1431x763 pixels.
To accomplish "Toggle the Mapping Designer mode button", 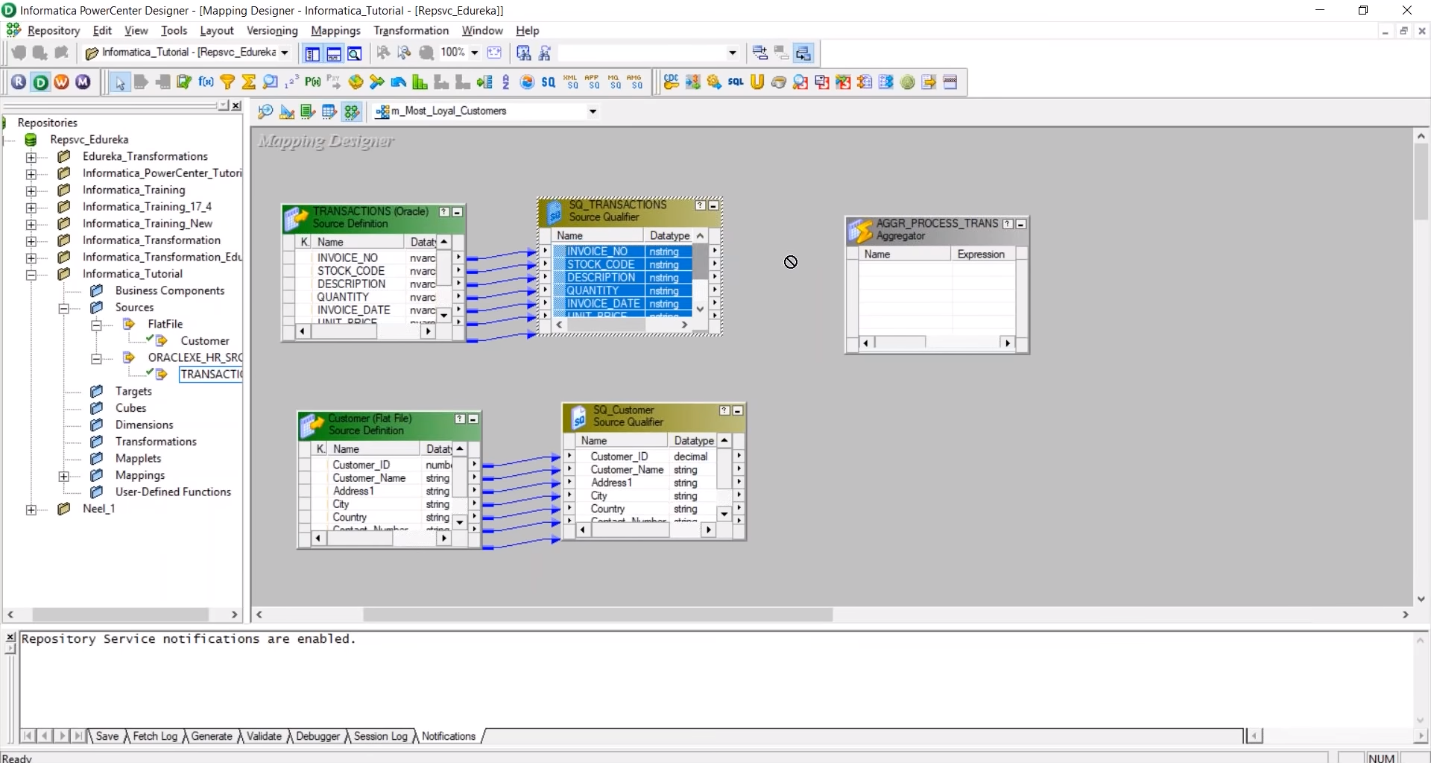I will 350,111.
